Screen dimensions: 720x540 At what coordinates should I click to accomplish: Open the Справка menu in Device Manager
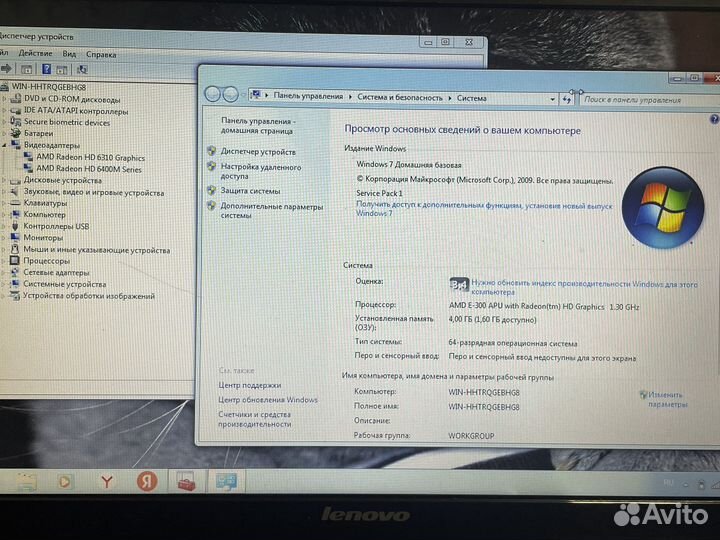tap(101, 55)
